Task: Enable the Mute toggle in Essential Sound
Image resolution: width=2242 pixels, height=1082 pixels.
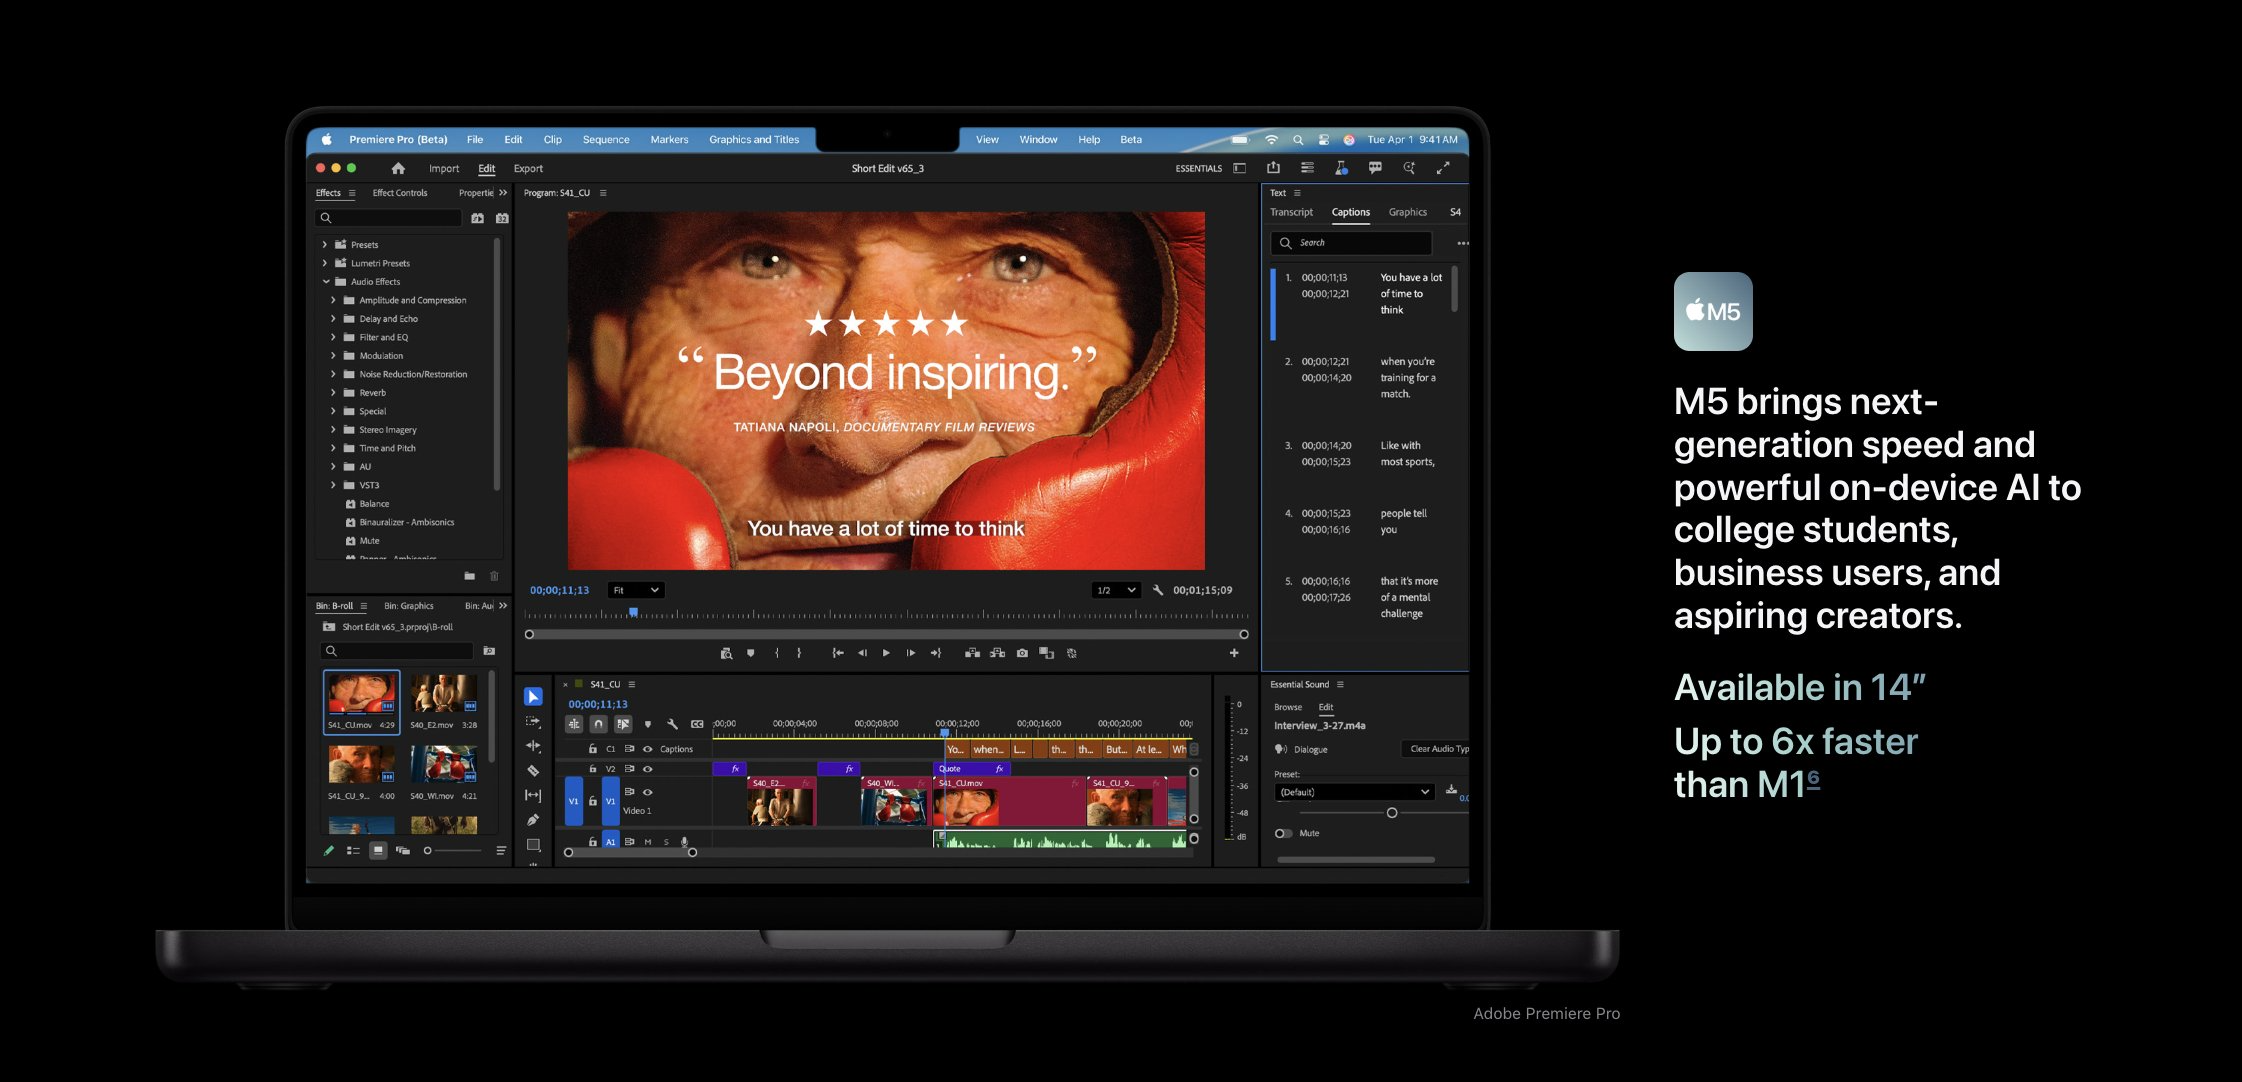Action: [1283, 833]
